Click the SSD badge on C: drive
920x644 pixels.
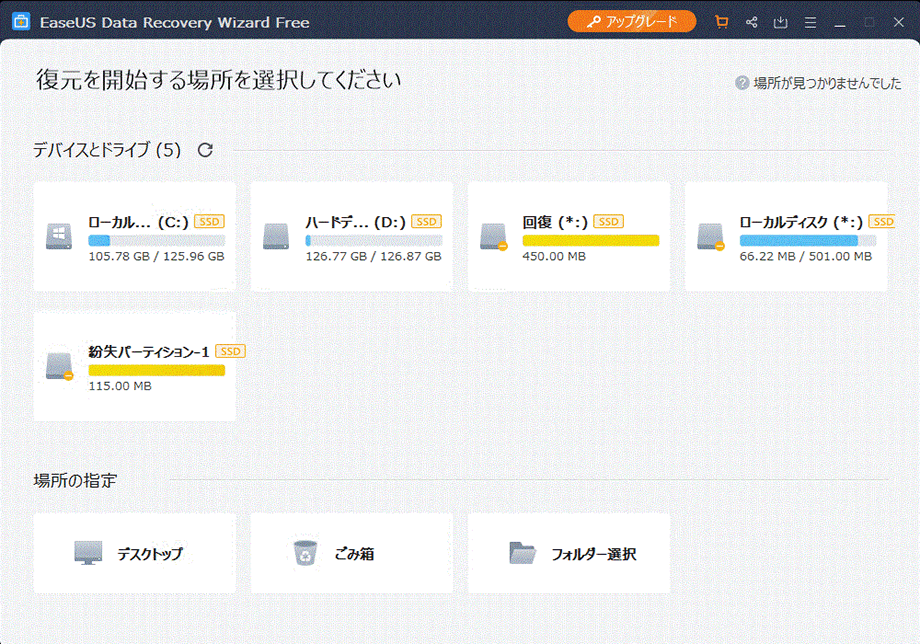coord(209,222)
